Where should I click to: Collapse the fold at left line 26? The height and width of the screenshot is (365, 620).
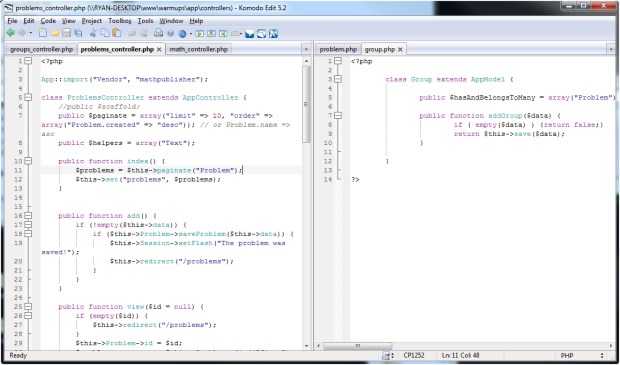point(28,316)
